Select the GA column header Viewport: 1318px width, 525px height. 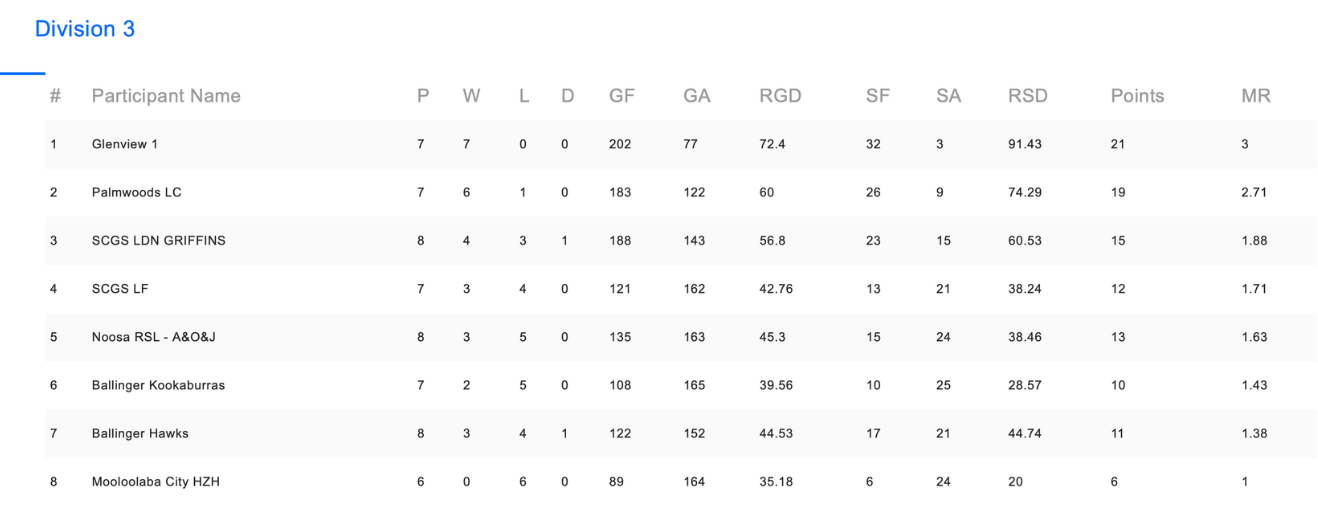click(697, 96)
